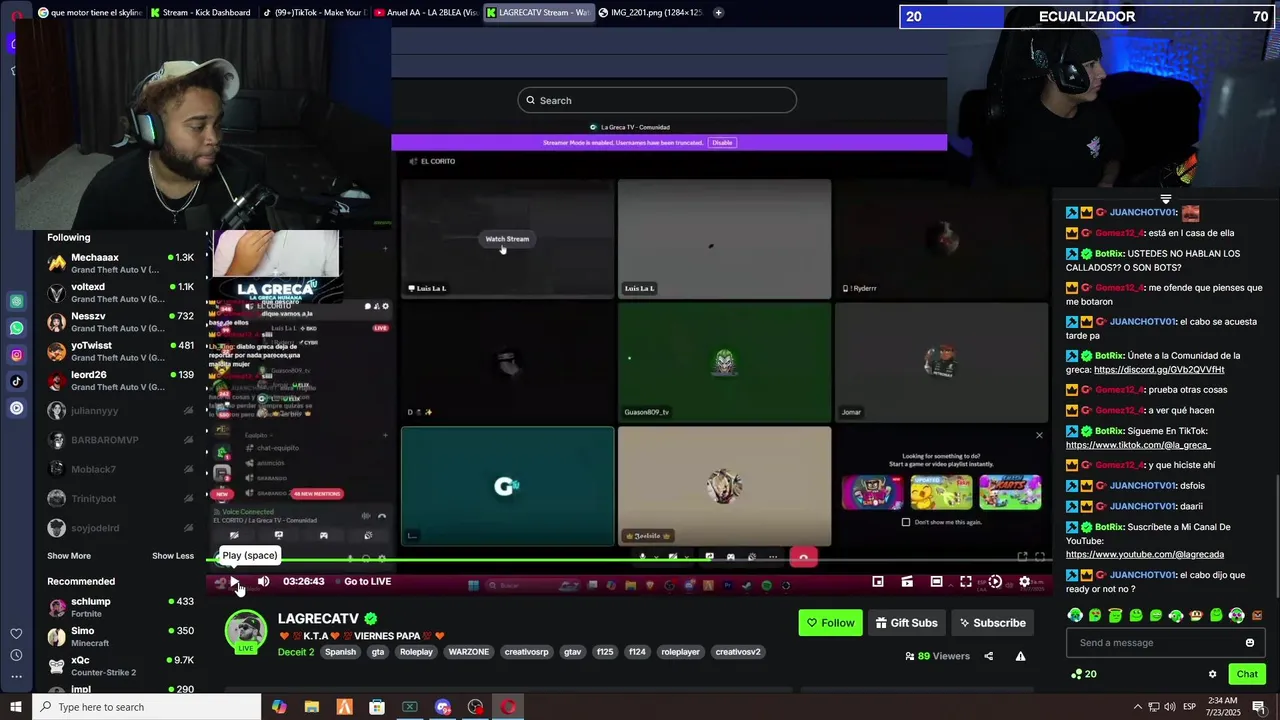Open the xQc recommended channel

coord(121,666)
